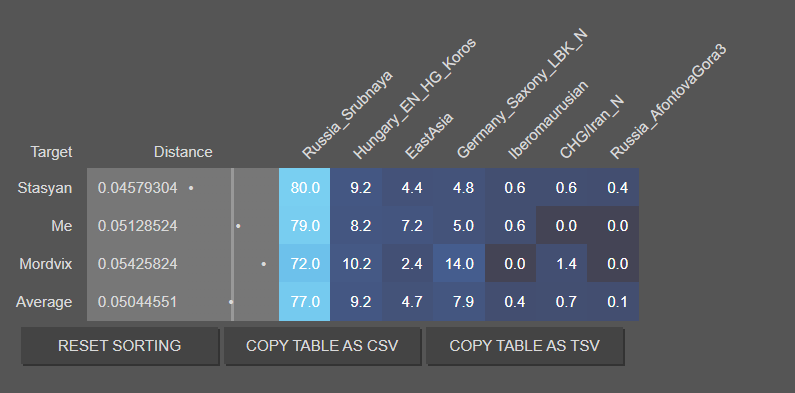This screenshot has width=795, height=393.
Task: Click the Target column header
Action: click(x=51, y=152)
